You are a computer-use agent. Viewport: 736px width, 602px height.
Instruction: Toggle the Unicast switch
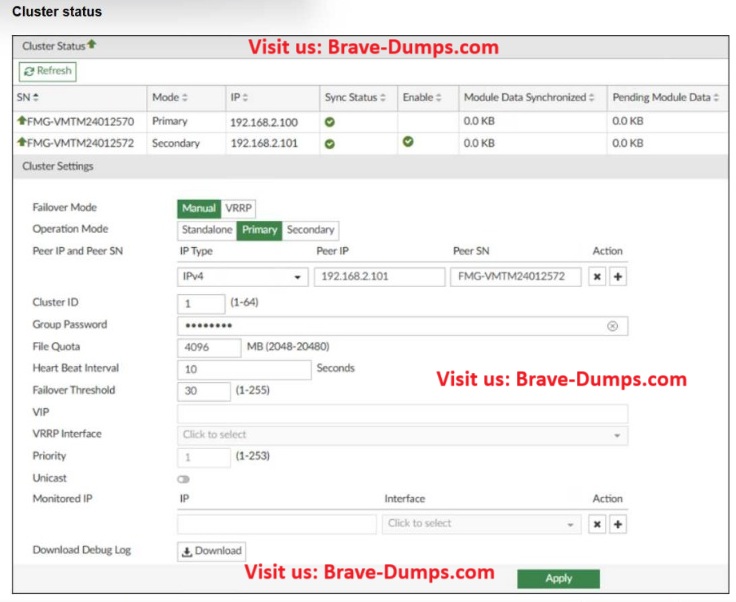pyautogui.click(x=184, y=479)
